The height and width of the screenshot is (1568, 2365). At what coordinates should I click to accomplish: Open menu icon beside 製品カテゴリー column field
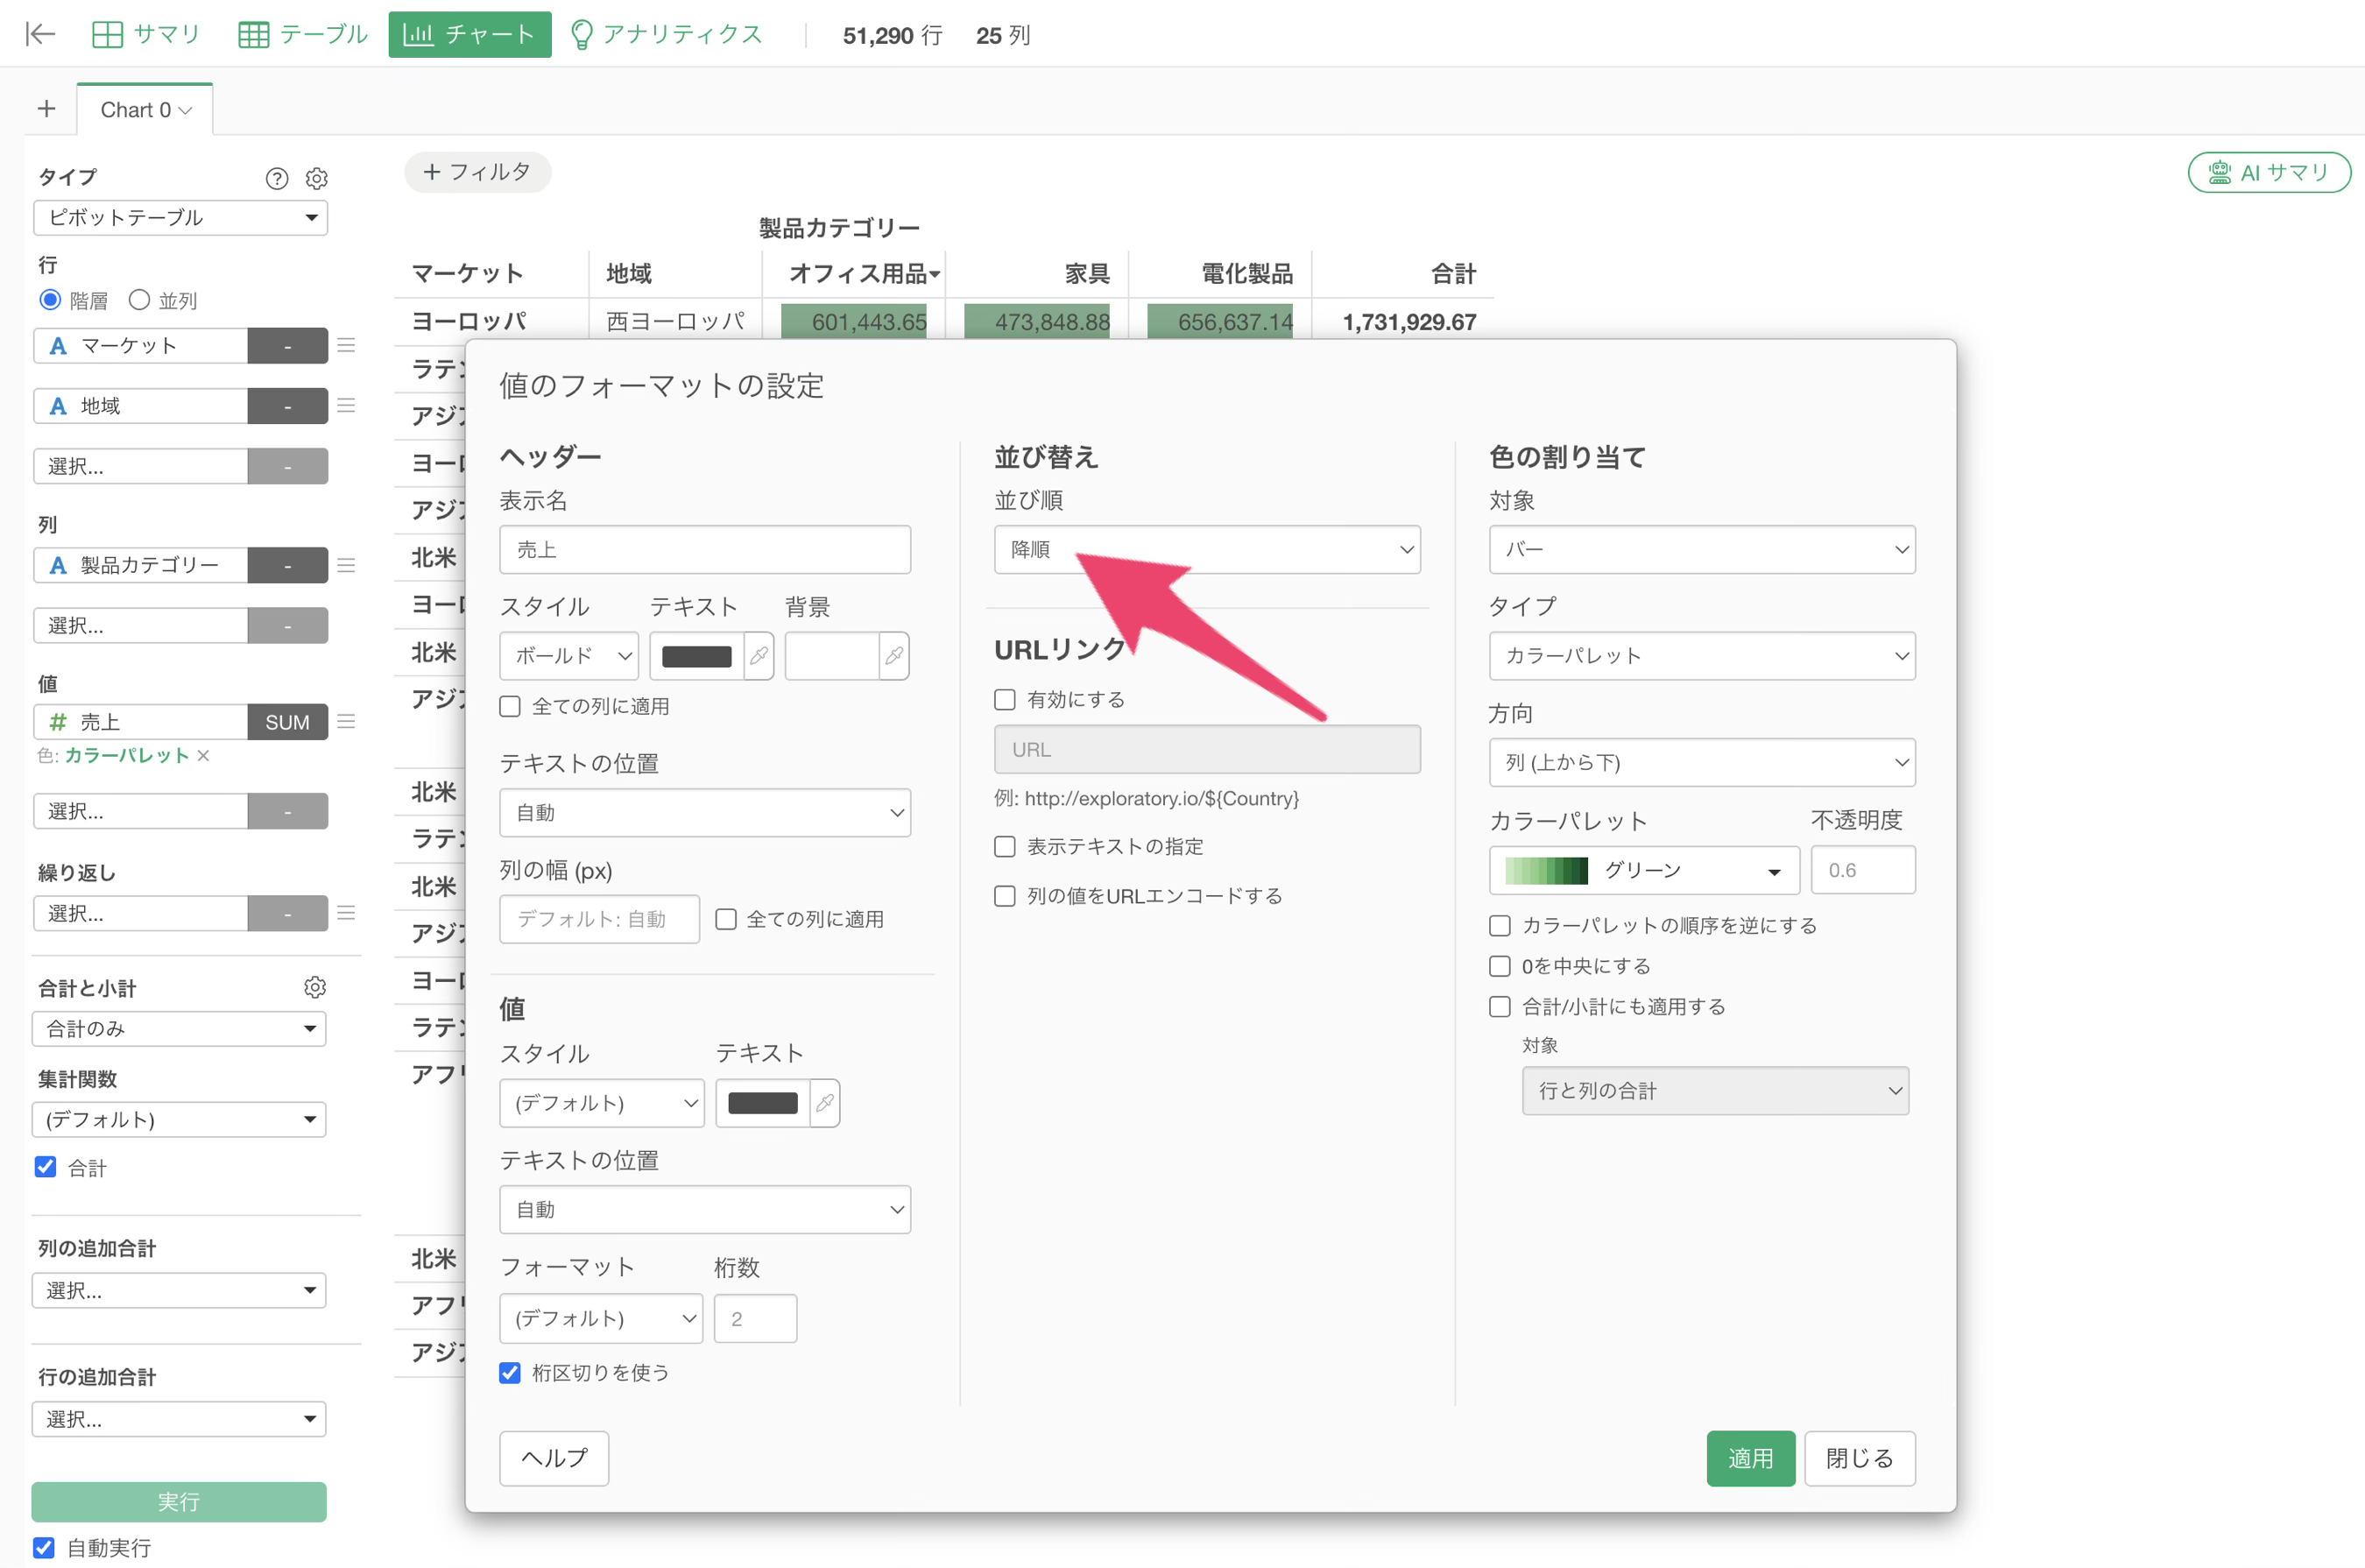point(346,565)
